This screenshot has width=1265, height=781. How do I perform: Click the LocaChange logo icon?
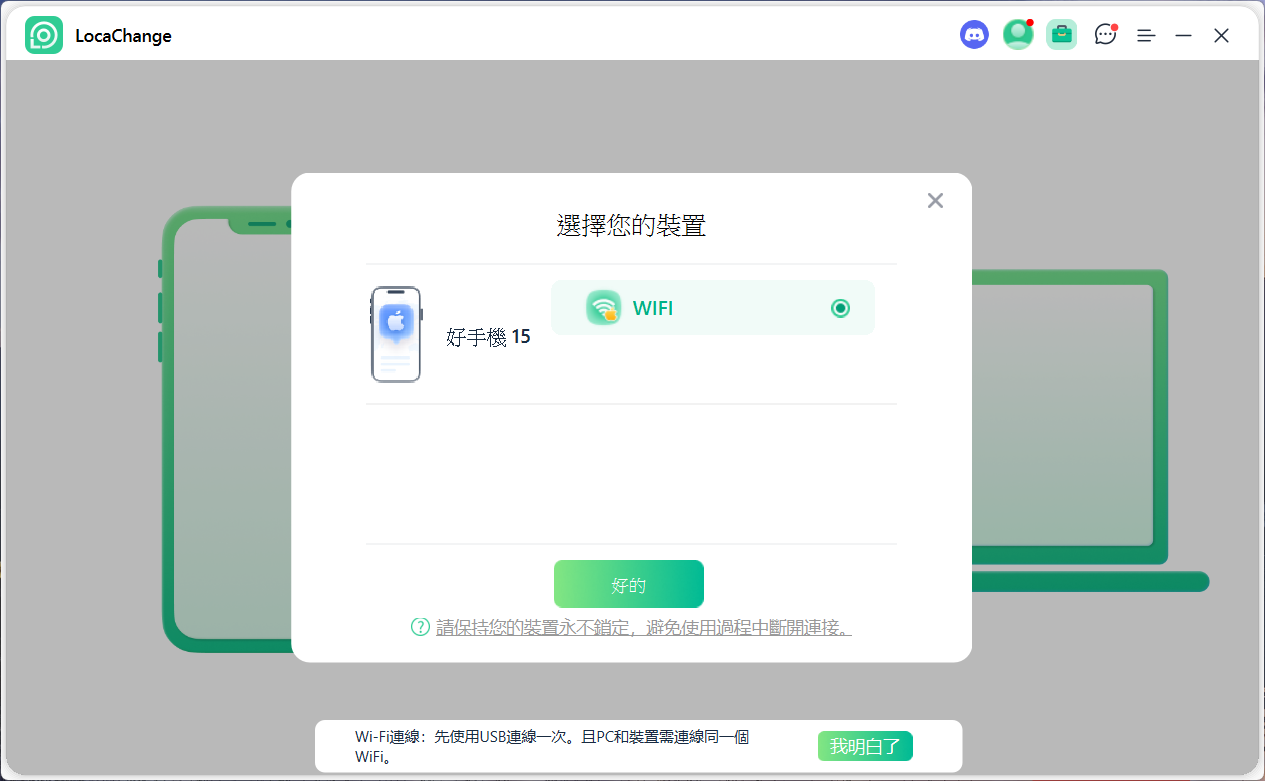coord(44,35)
